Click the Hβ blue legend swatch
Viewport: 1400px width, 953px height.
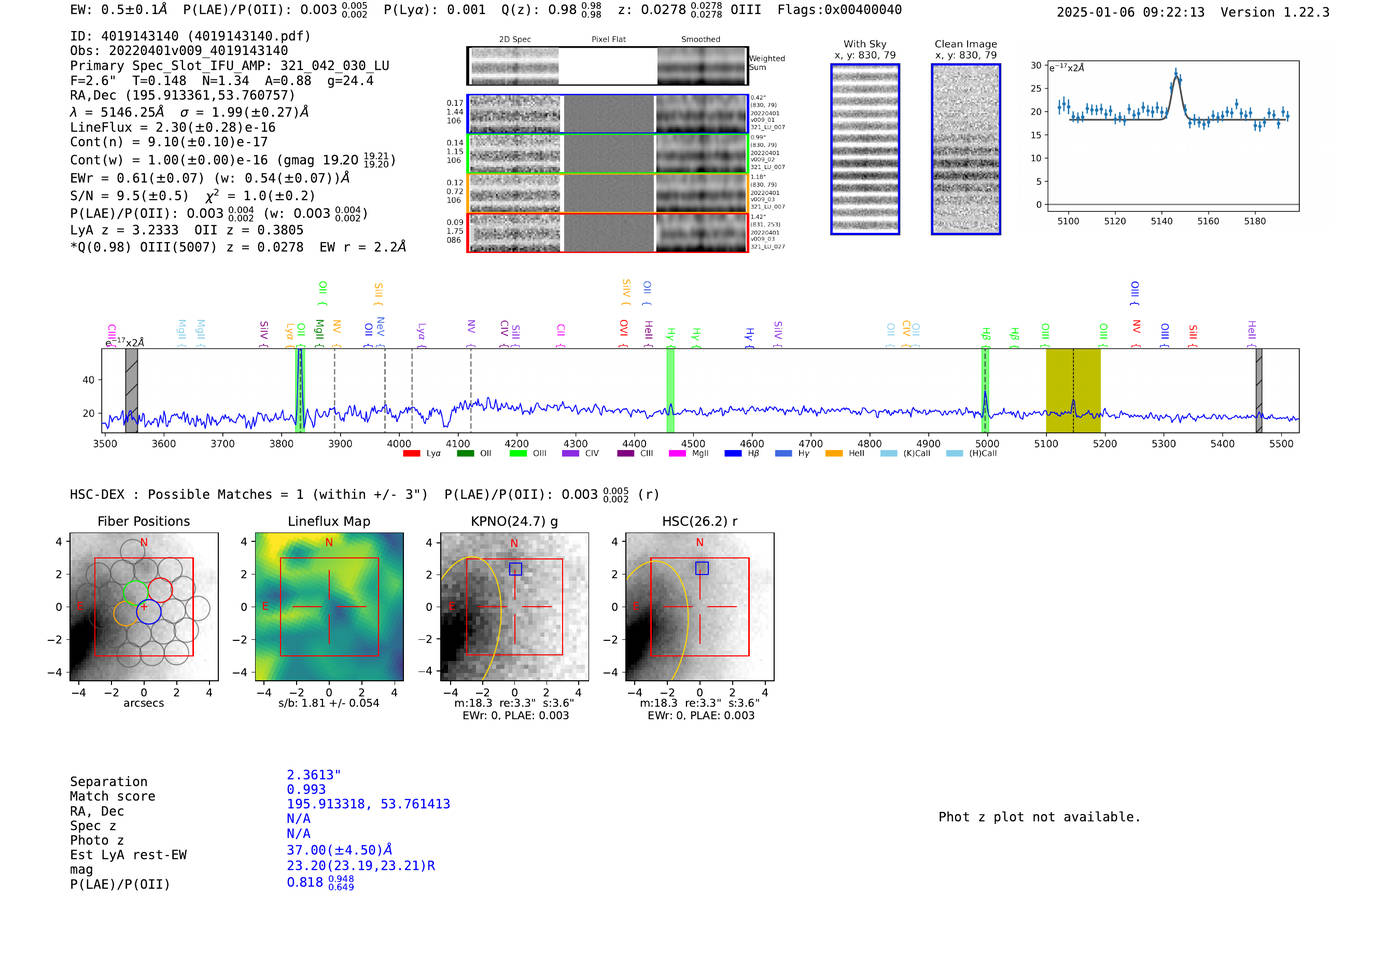pos(733,454)
